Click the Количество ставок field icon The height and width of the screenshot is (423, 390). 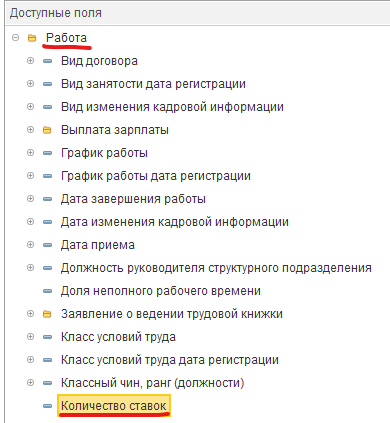48,406
